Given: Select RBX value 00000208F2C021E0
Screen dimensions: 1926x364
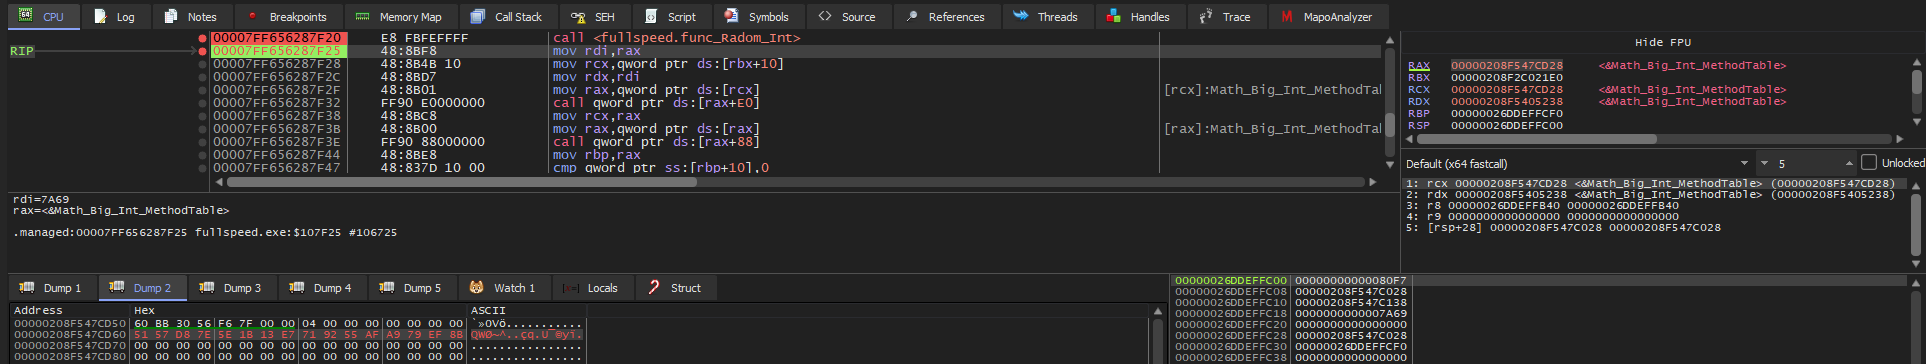Looking at the screenshot, I should [x=1506, y=78].
